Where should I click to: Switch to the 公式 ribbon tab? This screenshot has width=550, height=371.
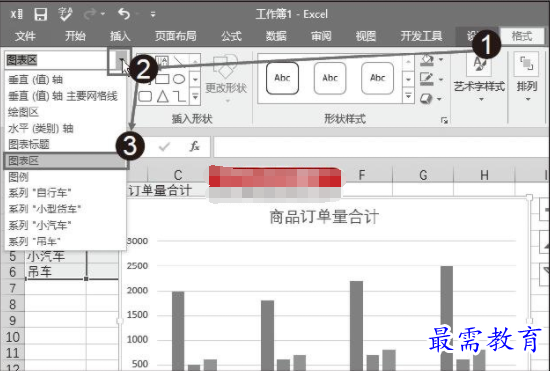click(232, 36)
